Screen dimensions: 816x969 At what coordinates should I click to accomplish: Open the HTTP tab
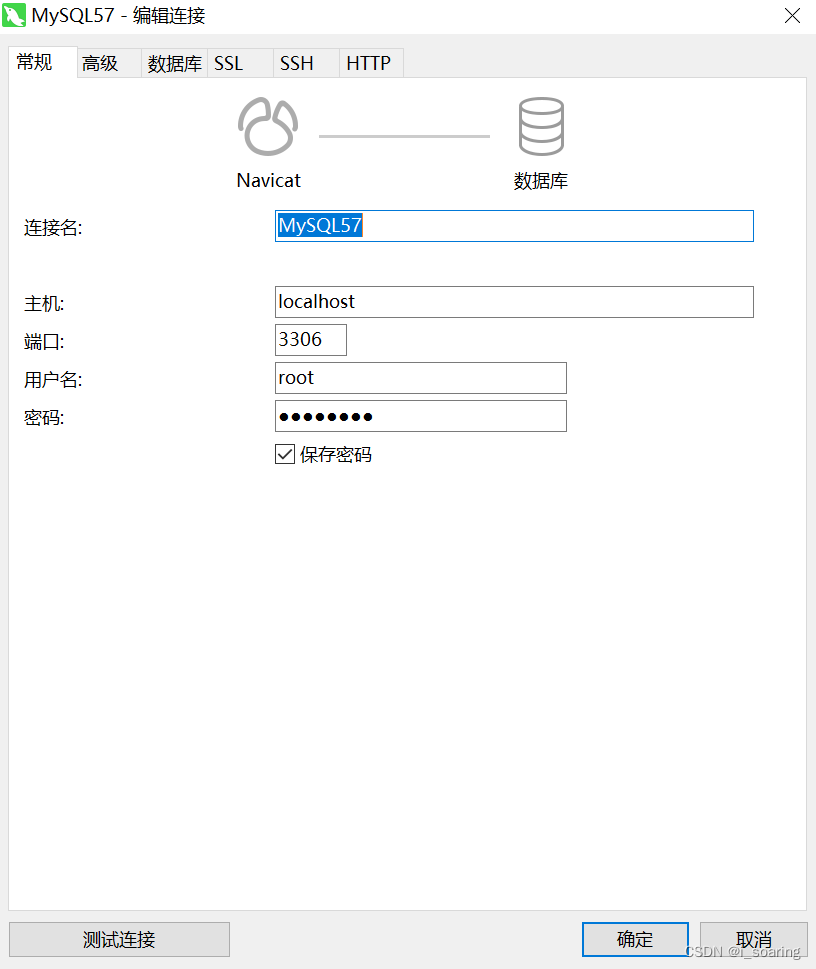(372, 63)
